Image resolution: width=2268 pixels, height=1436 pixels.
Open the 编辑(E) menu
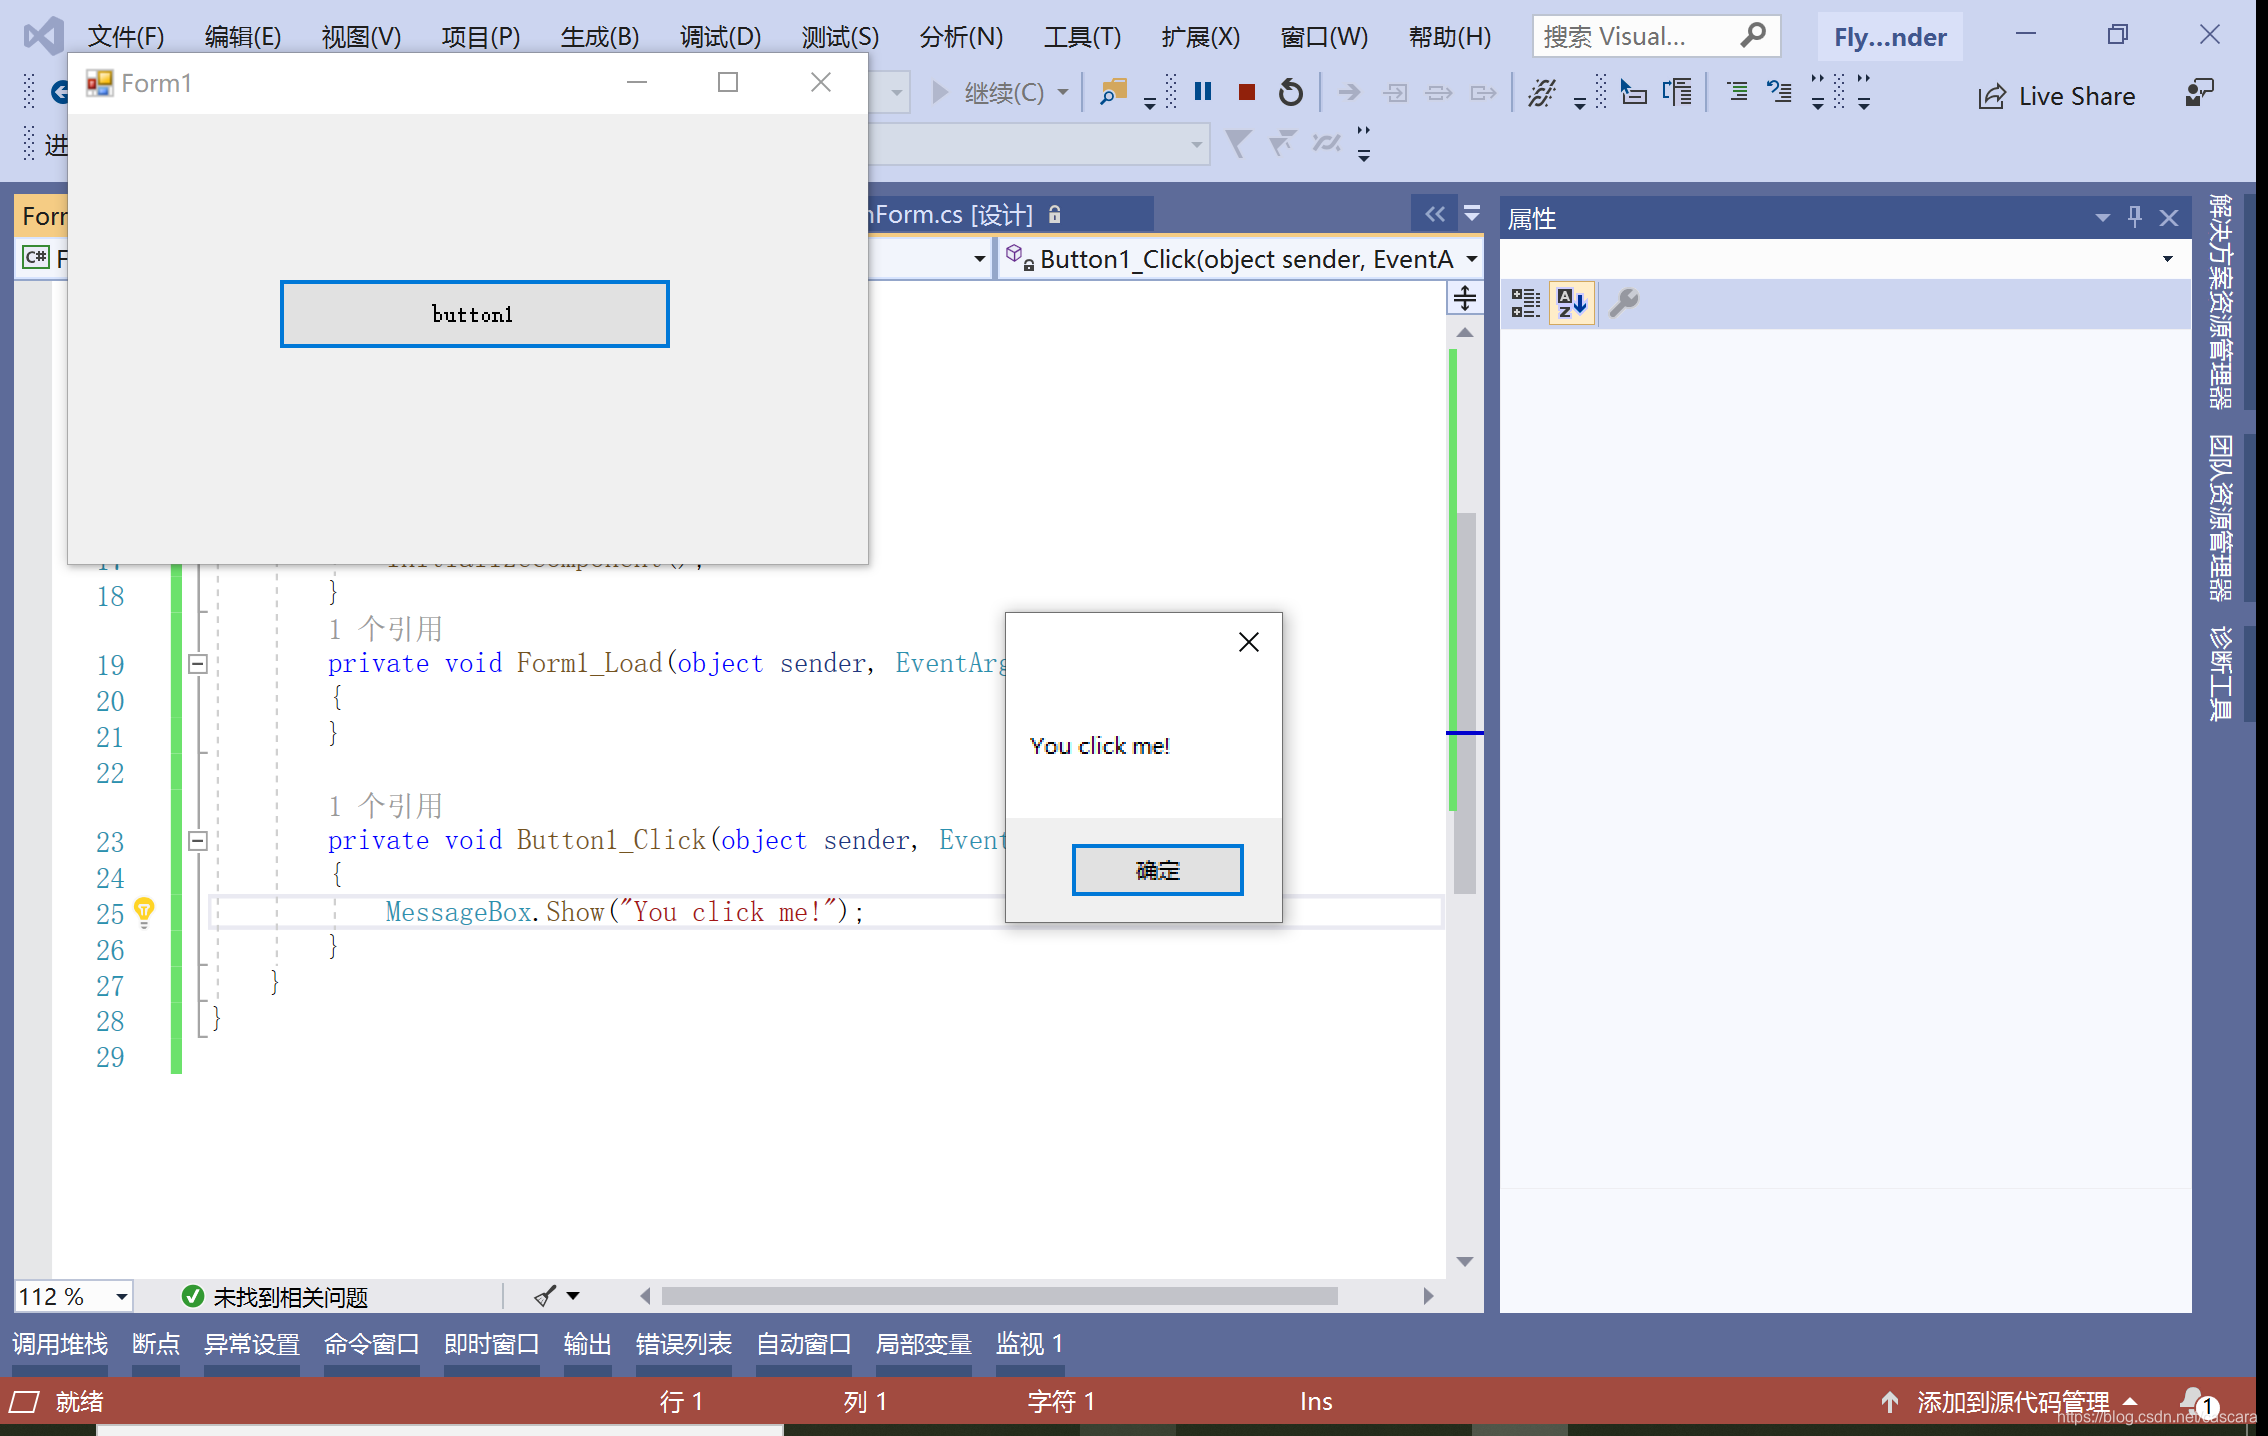click(243, 36)
